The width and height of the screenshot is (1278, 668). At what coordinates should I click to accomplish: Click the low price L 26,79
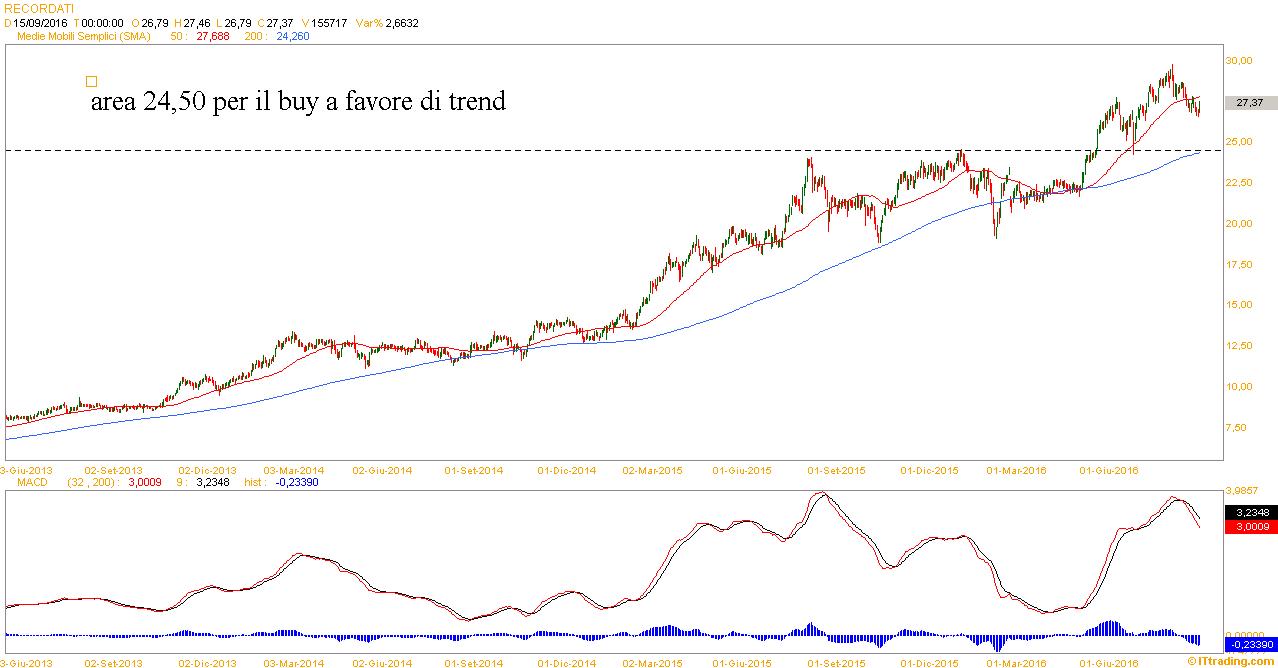pos(234,22)
